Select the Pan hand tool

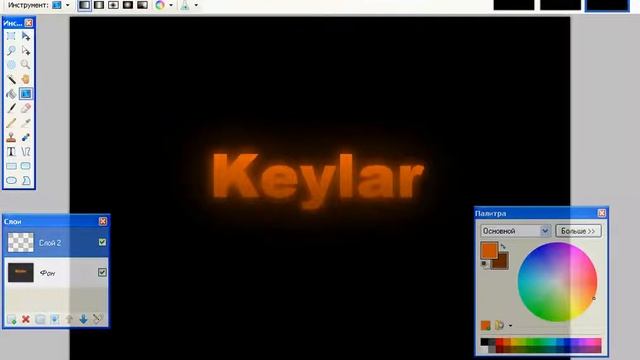click(x=26, y=79)
